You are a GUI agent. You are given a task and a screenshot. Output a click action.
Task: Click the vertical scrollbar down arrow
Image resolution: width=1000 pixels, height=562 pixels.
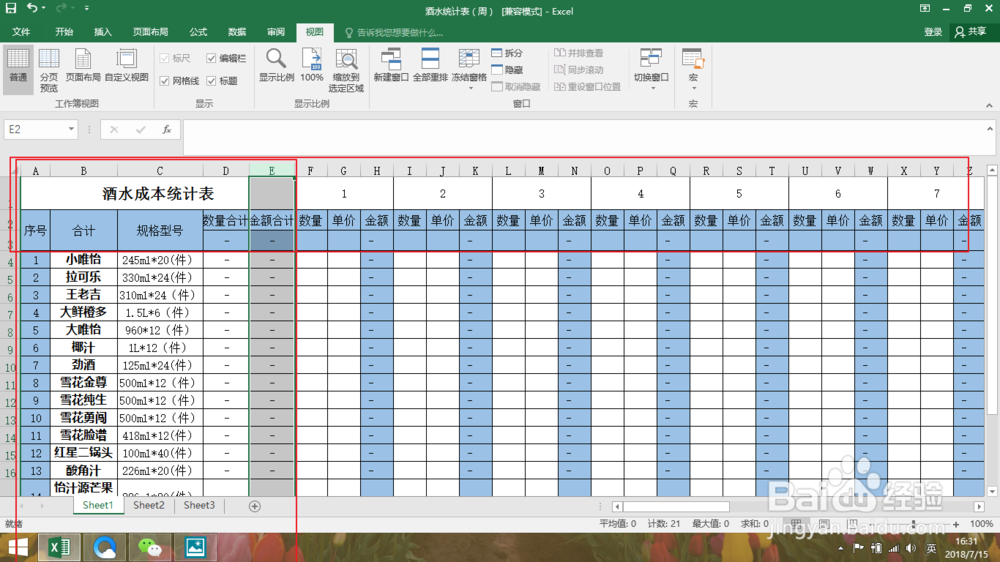tap(992, 491)
